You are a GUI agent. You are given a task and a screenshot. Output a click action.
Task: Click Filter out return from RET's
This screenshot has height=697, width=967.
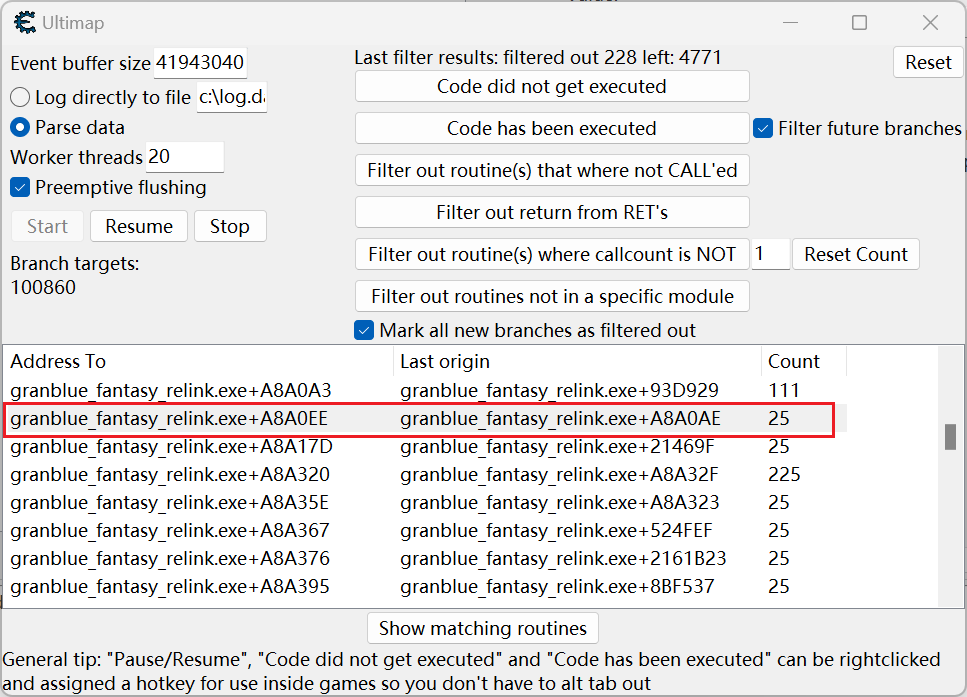coord(552,212)
